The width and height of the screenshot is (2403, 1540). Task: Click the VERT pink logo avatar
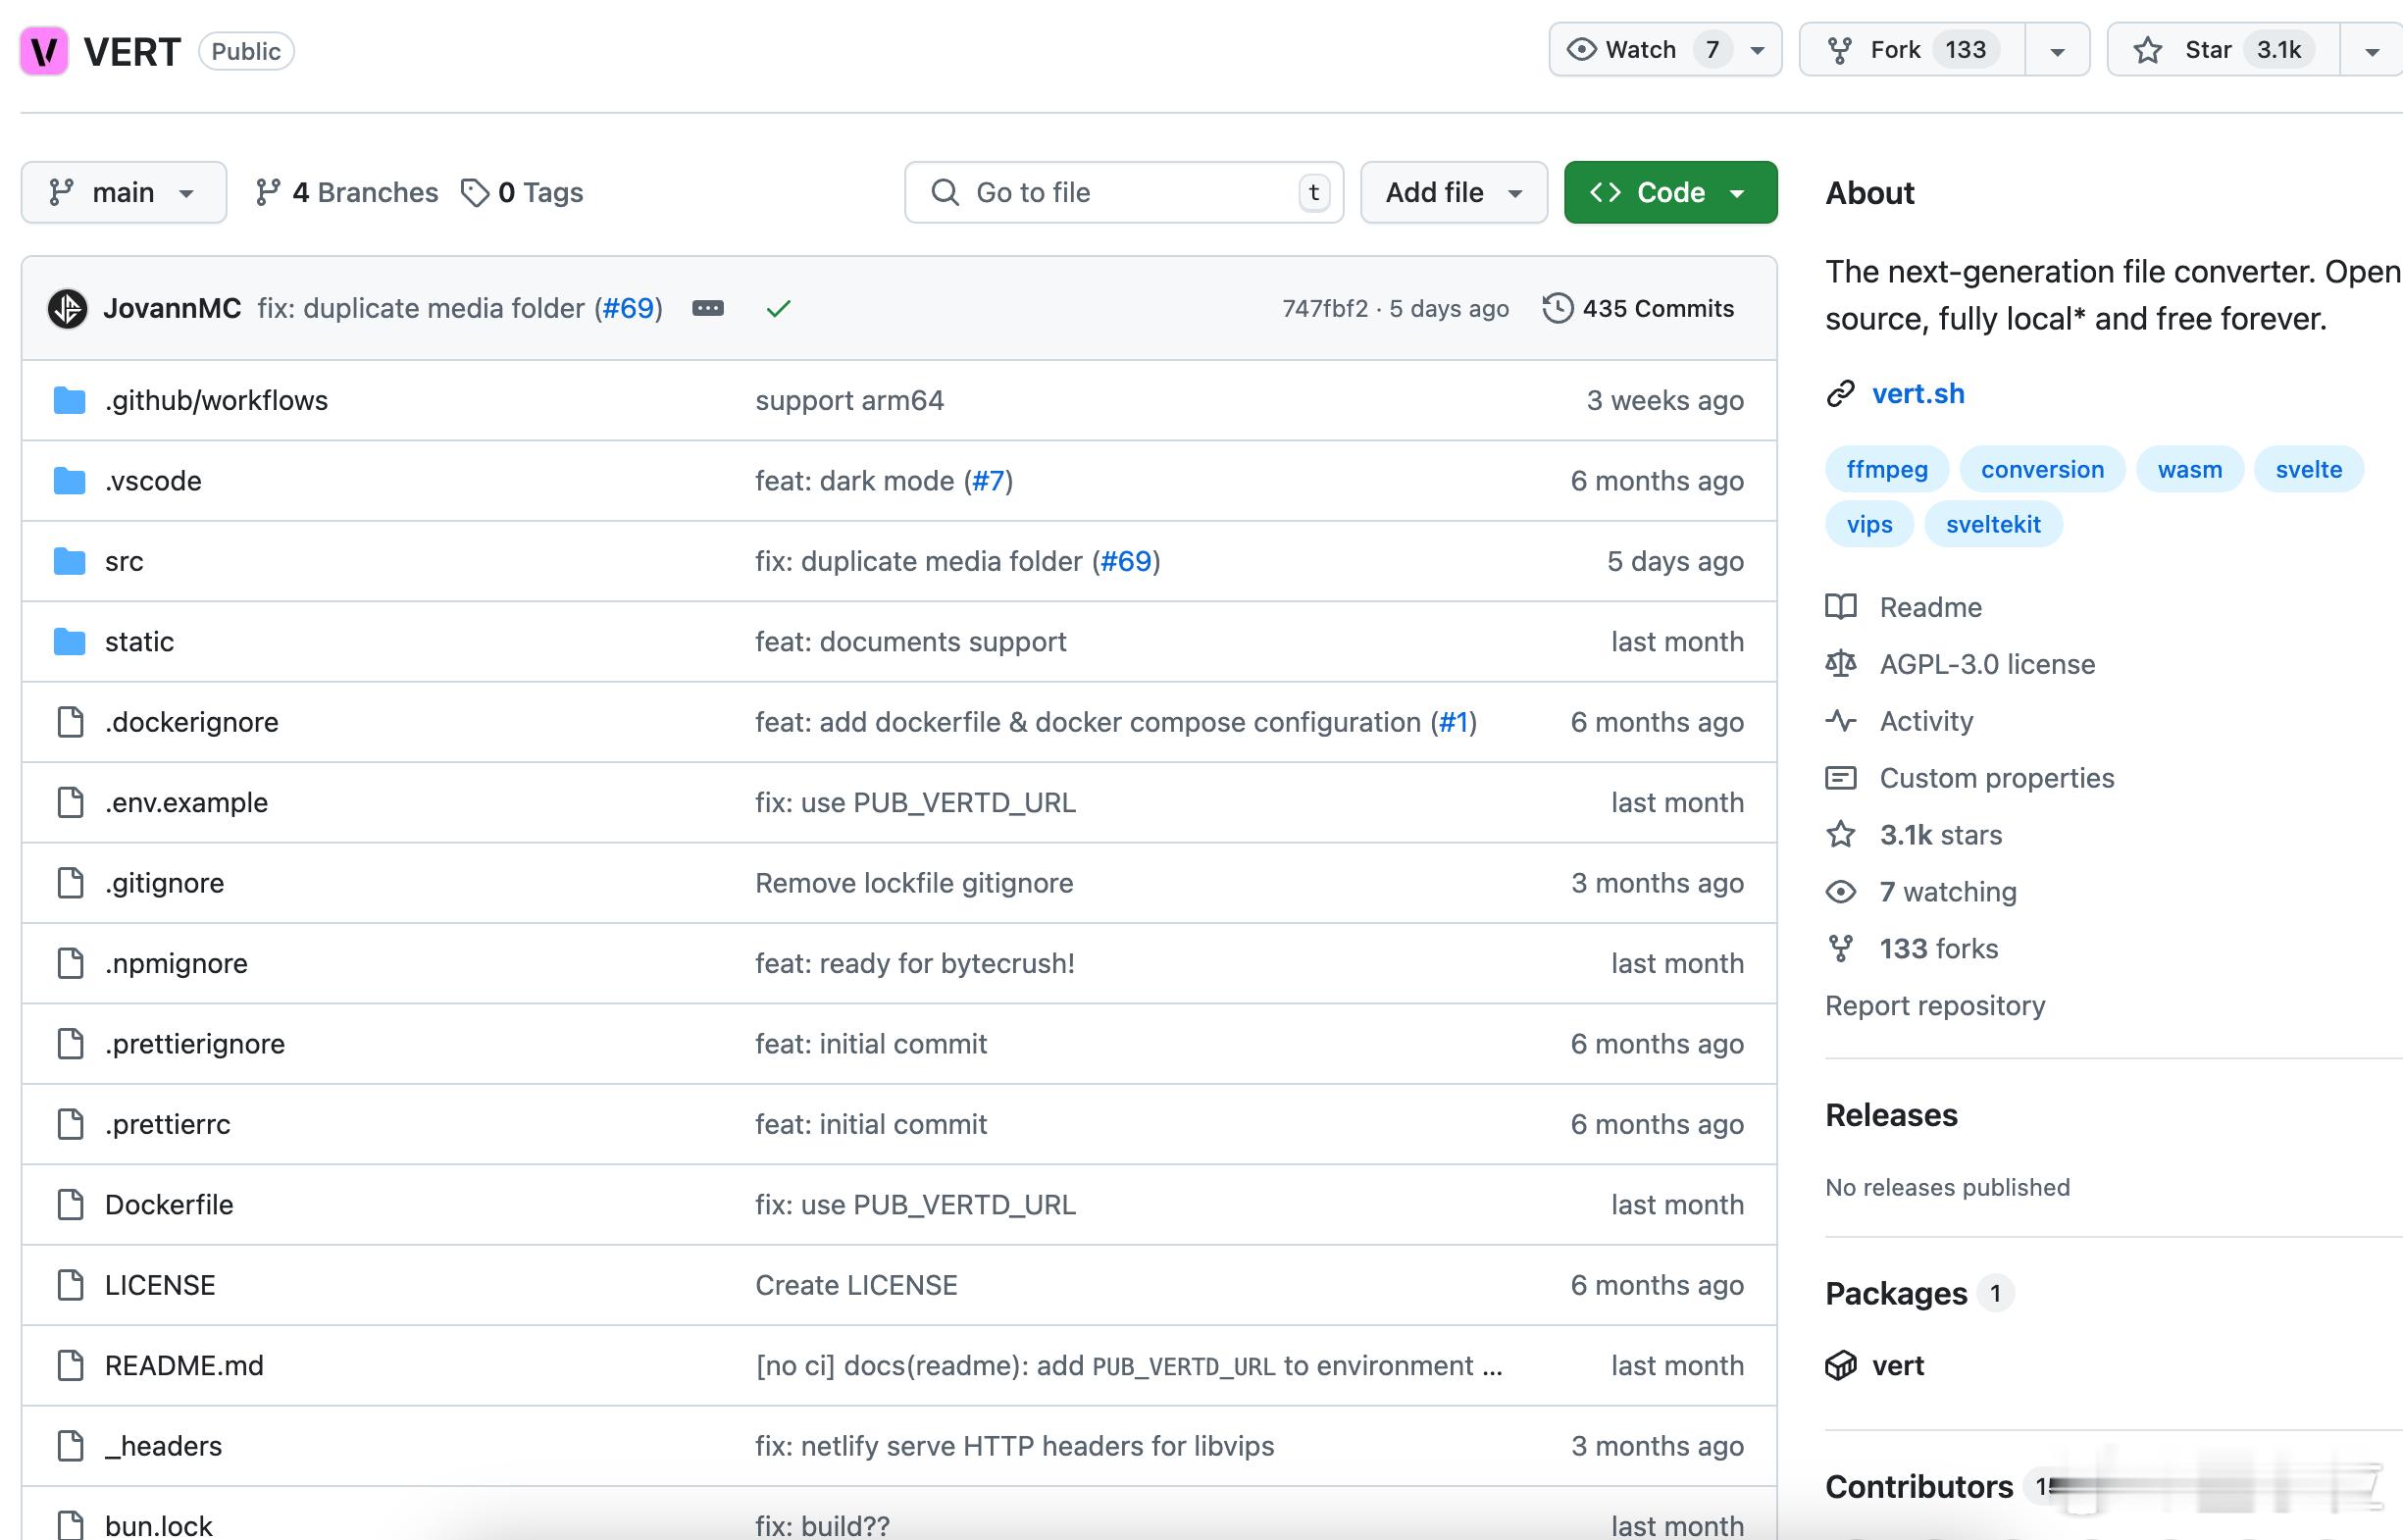44,51
